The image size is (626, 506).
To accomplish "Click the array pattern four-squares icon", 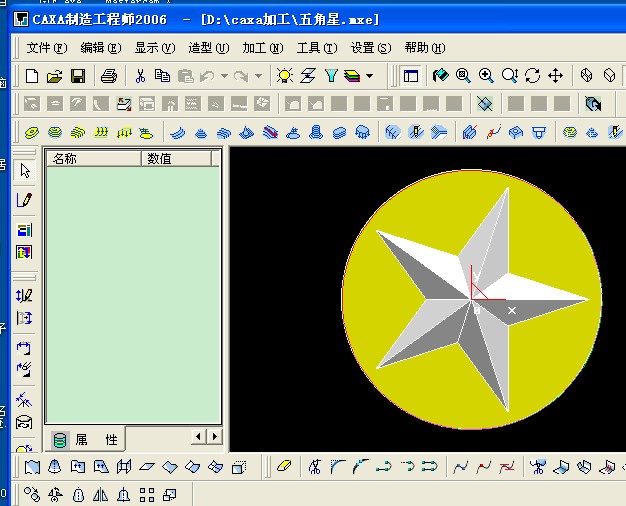I will [147, 495].
